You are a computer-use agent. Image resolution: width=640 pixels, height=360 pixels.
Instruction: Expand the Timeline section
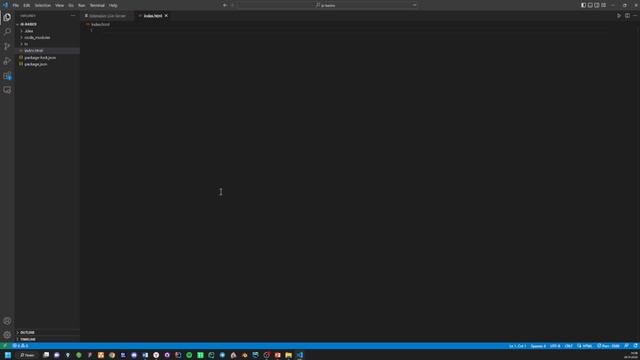point(47,339)
